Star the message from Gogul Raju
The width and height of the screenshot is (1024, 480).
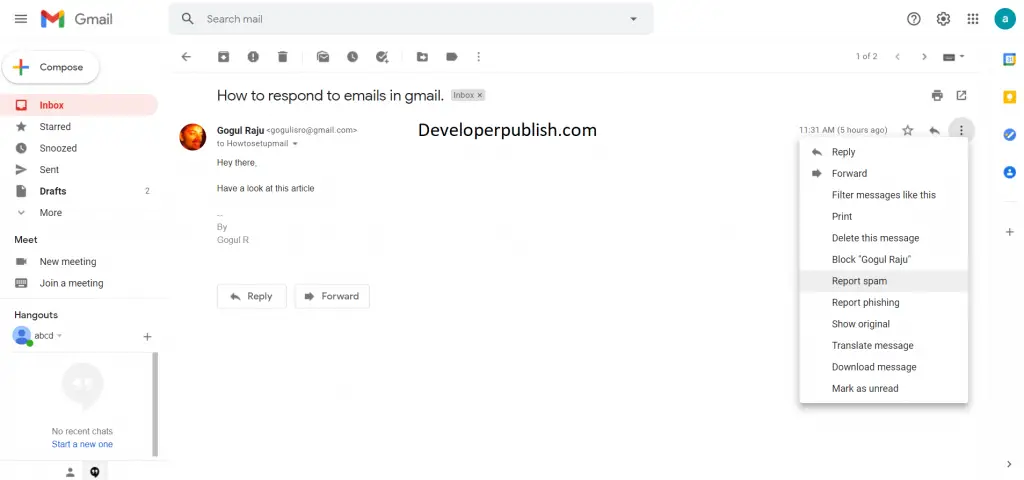908,130
